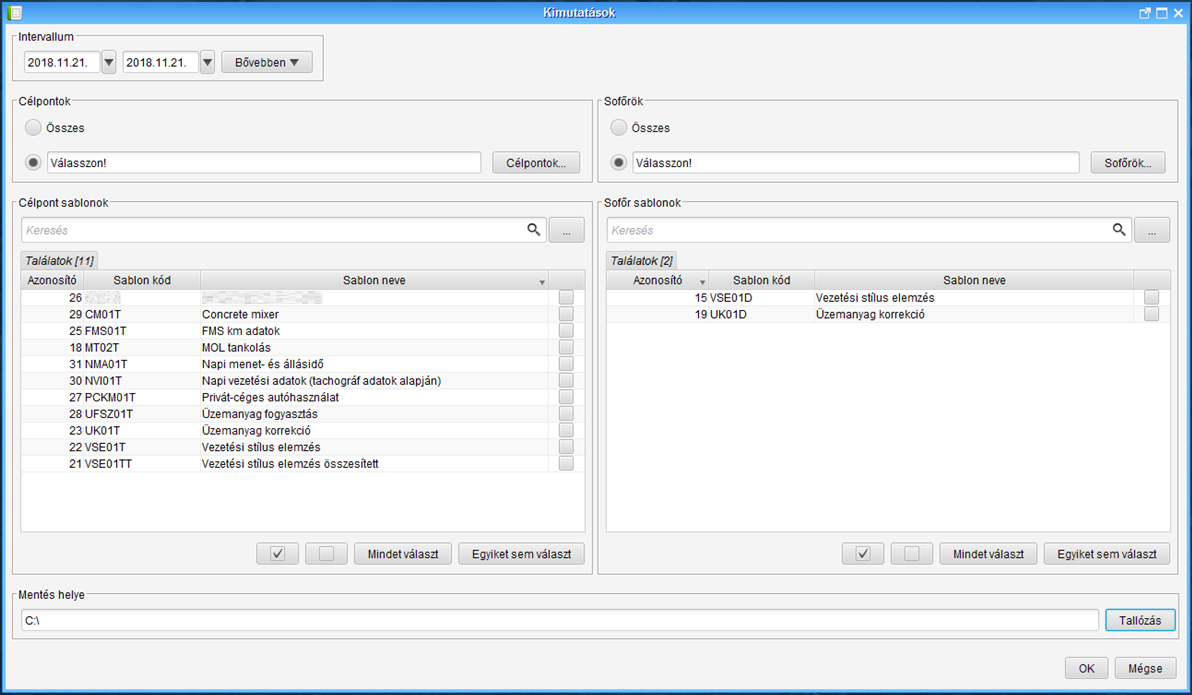Switch to the Találatok [2] tab
Image resolution: width=1192 pixels, height=695 pixels.
click(642, 260)
